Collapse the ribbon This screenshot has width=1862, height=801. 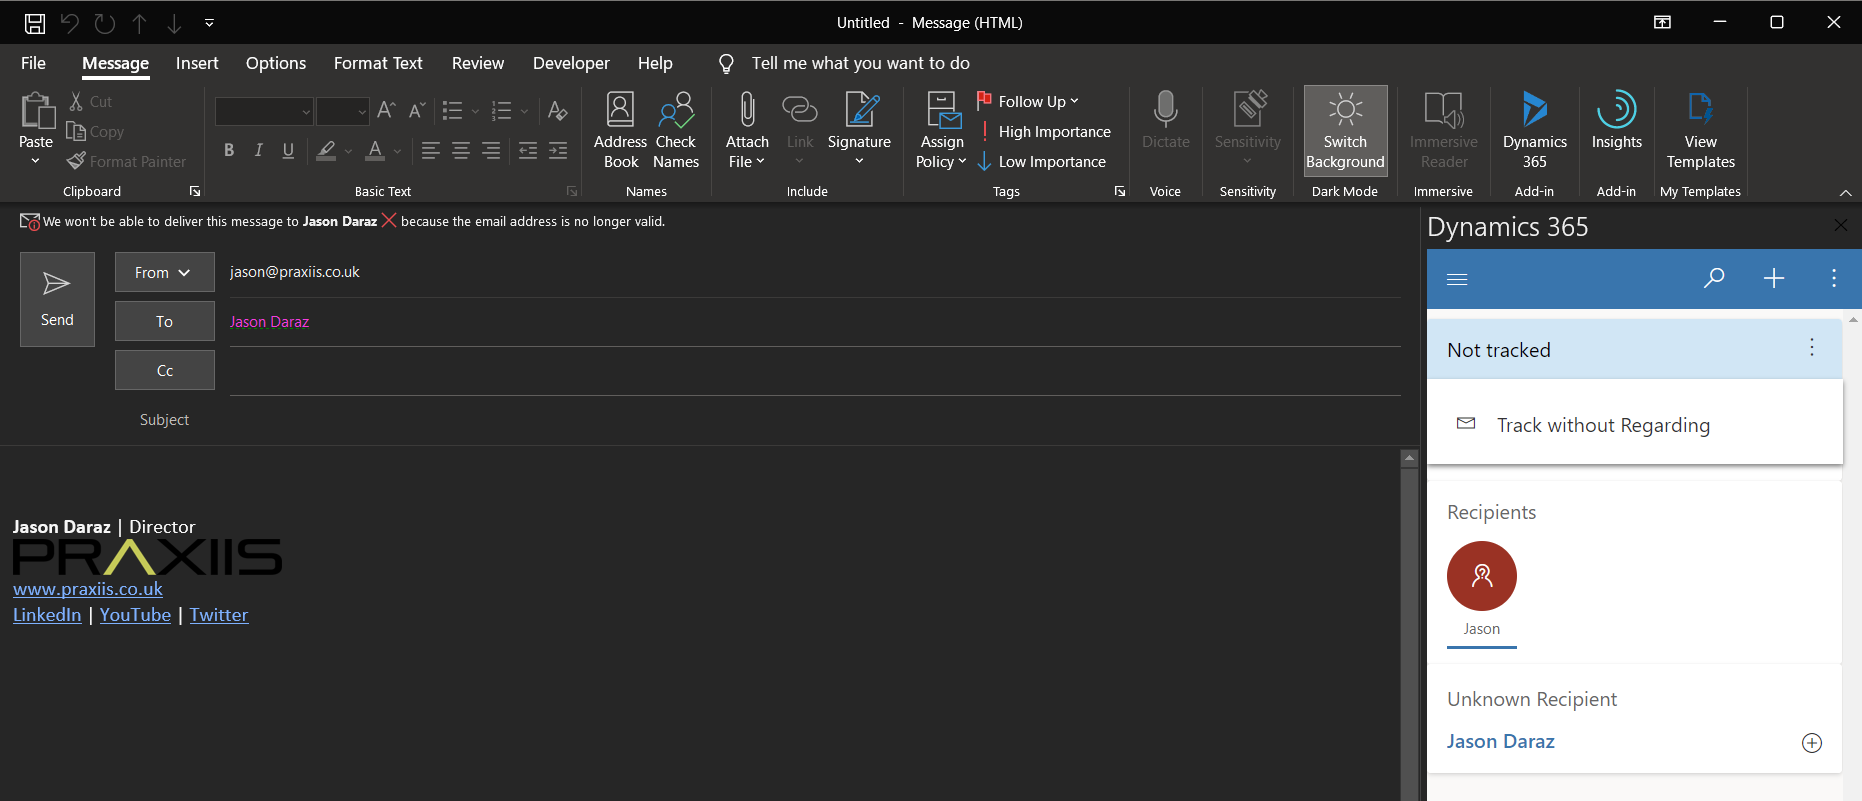tap(1845, 192)
